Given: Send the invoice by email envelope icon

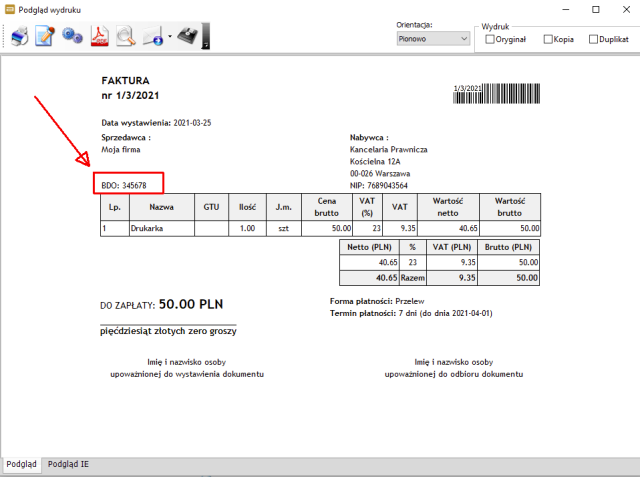Looking at the screenshot, I should click(x=153, y=36).
